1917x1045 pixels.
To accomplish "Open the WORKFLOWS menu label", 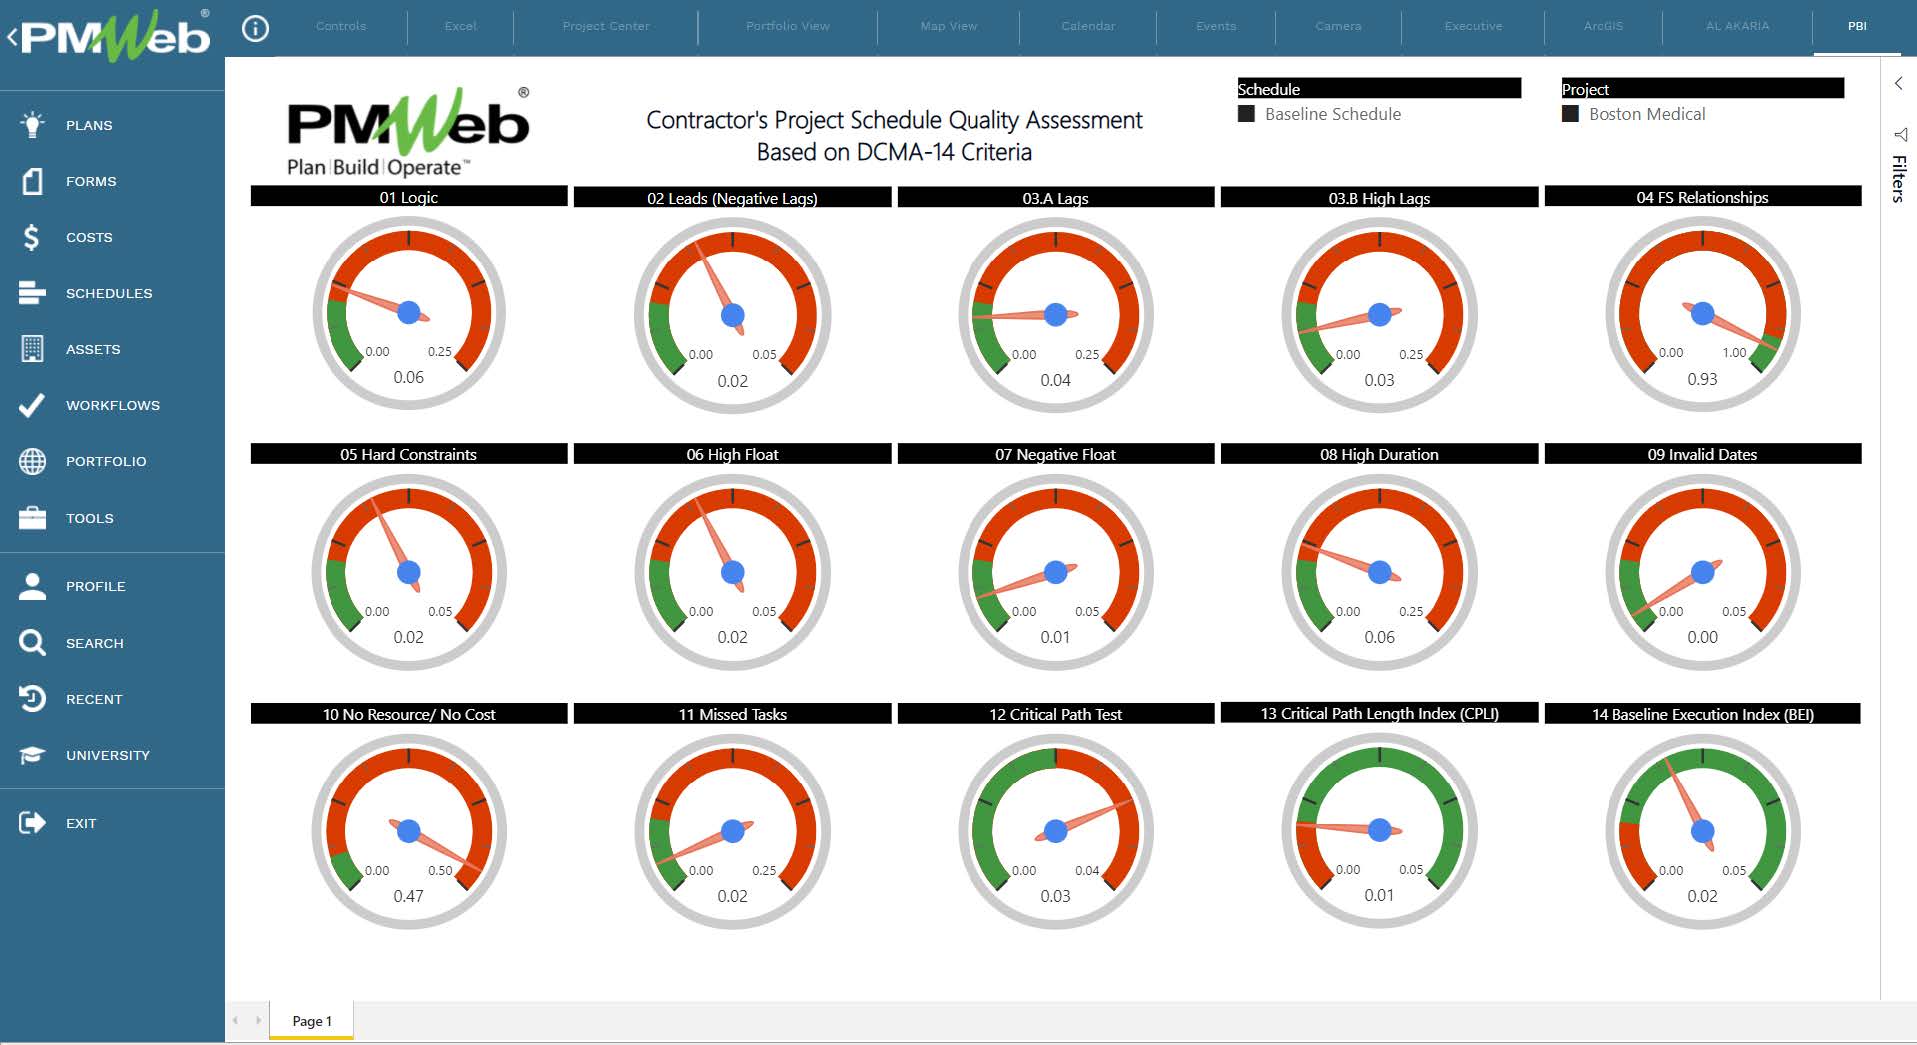I will [113, 405].
